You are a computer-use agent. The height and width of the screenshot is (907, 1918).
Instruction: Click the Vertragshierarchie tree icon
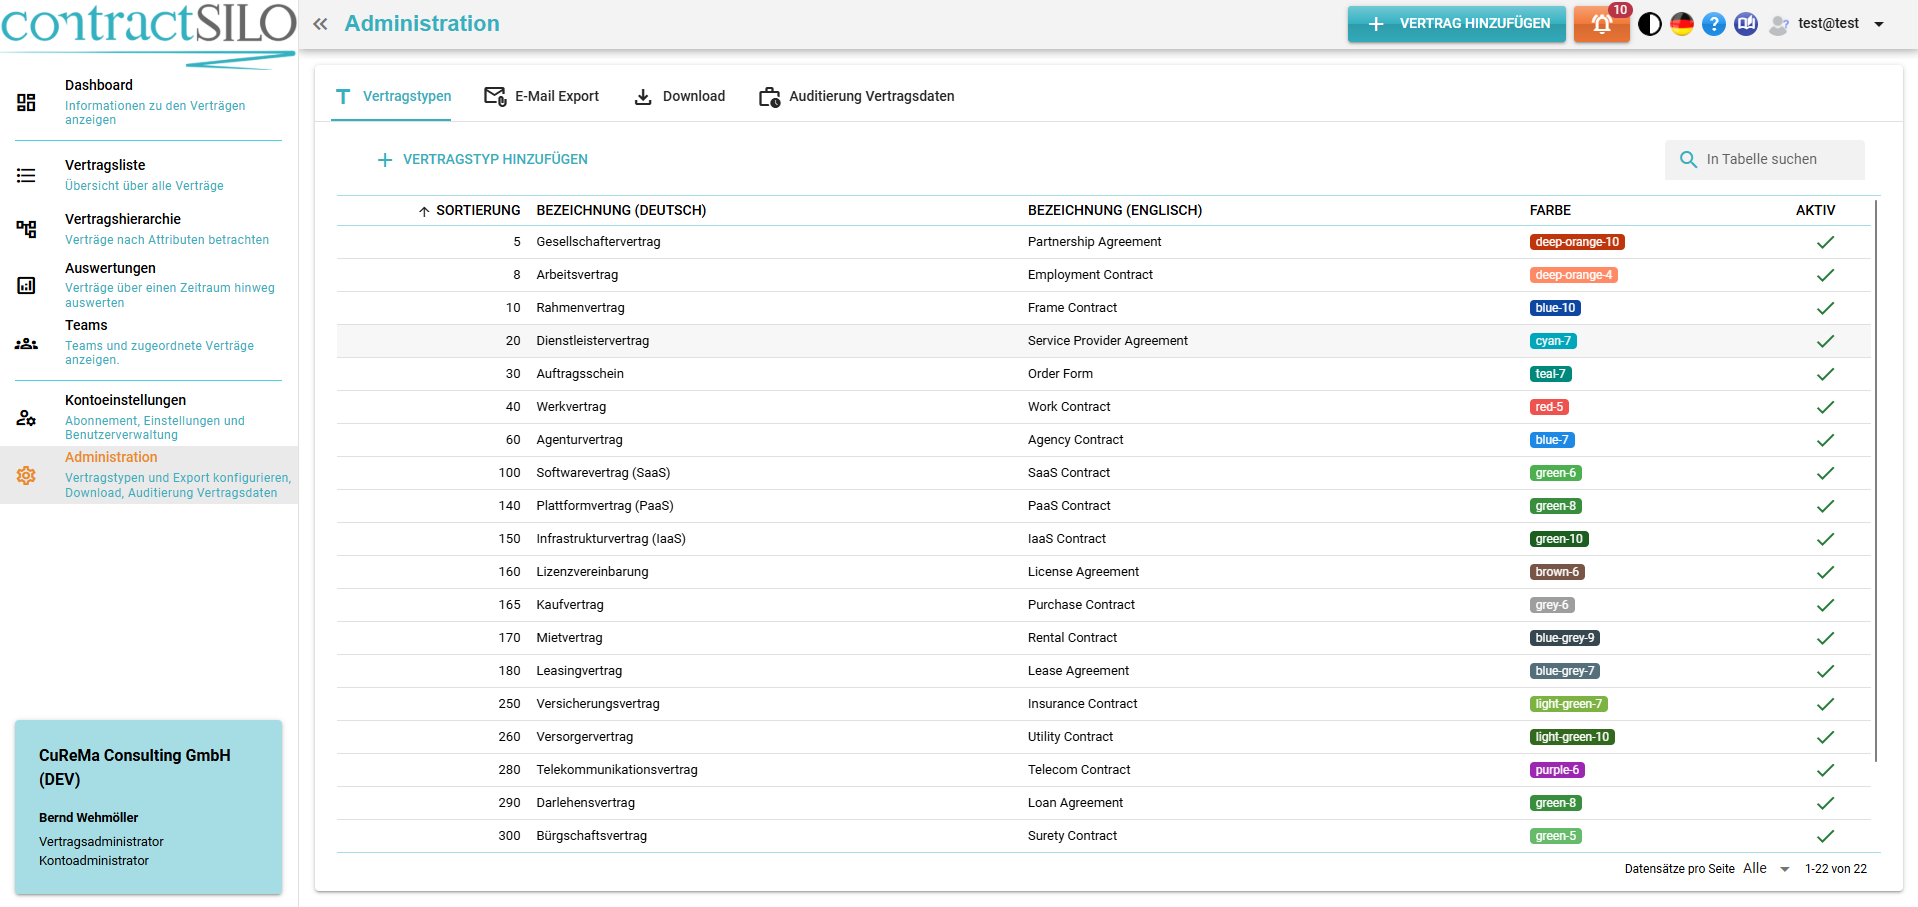click(26, 229)
